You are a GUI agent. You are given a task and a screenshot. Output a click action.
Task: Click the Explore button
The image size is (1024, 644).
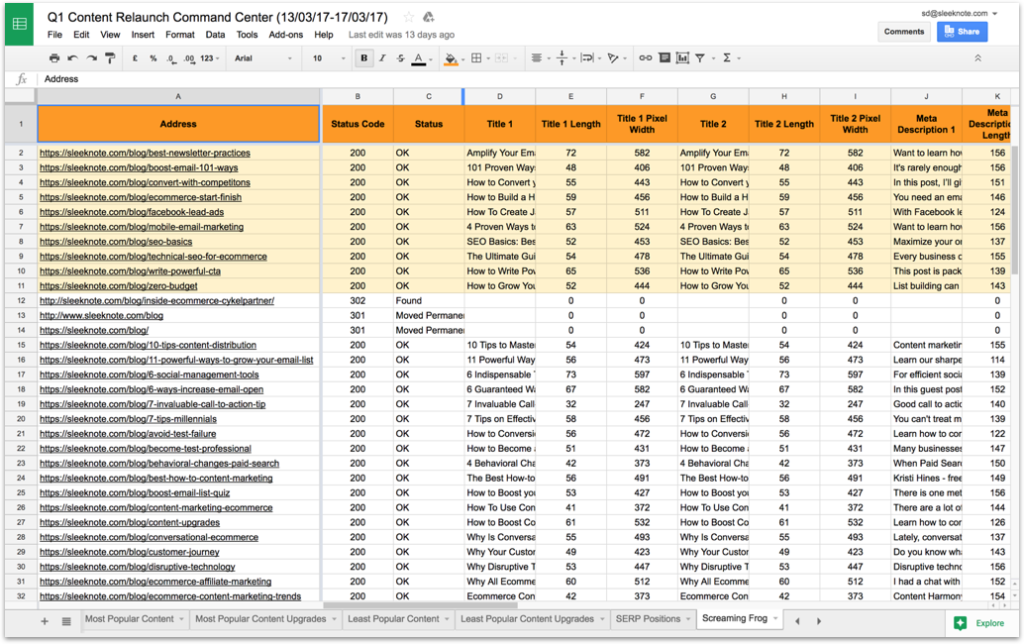coord(982,623)
